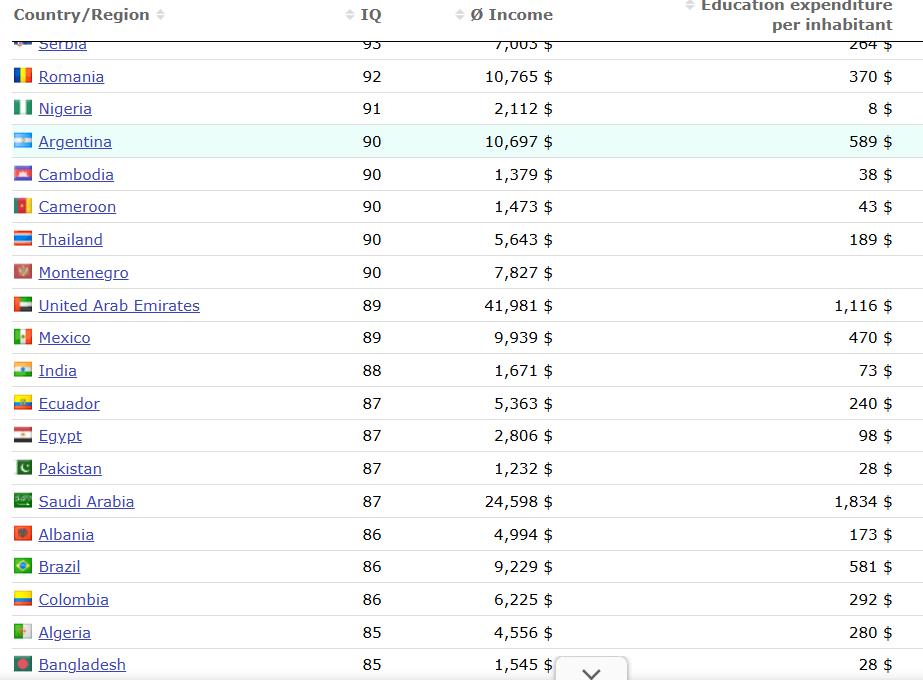
Task: Select India's IQ value 88
Action: click(x=372, y=371)
